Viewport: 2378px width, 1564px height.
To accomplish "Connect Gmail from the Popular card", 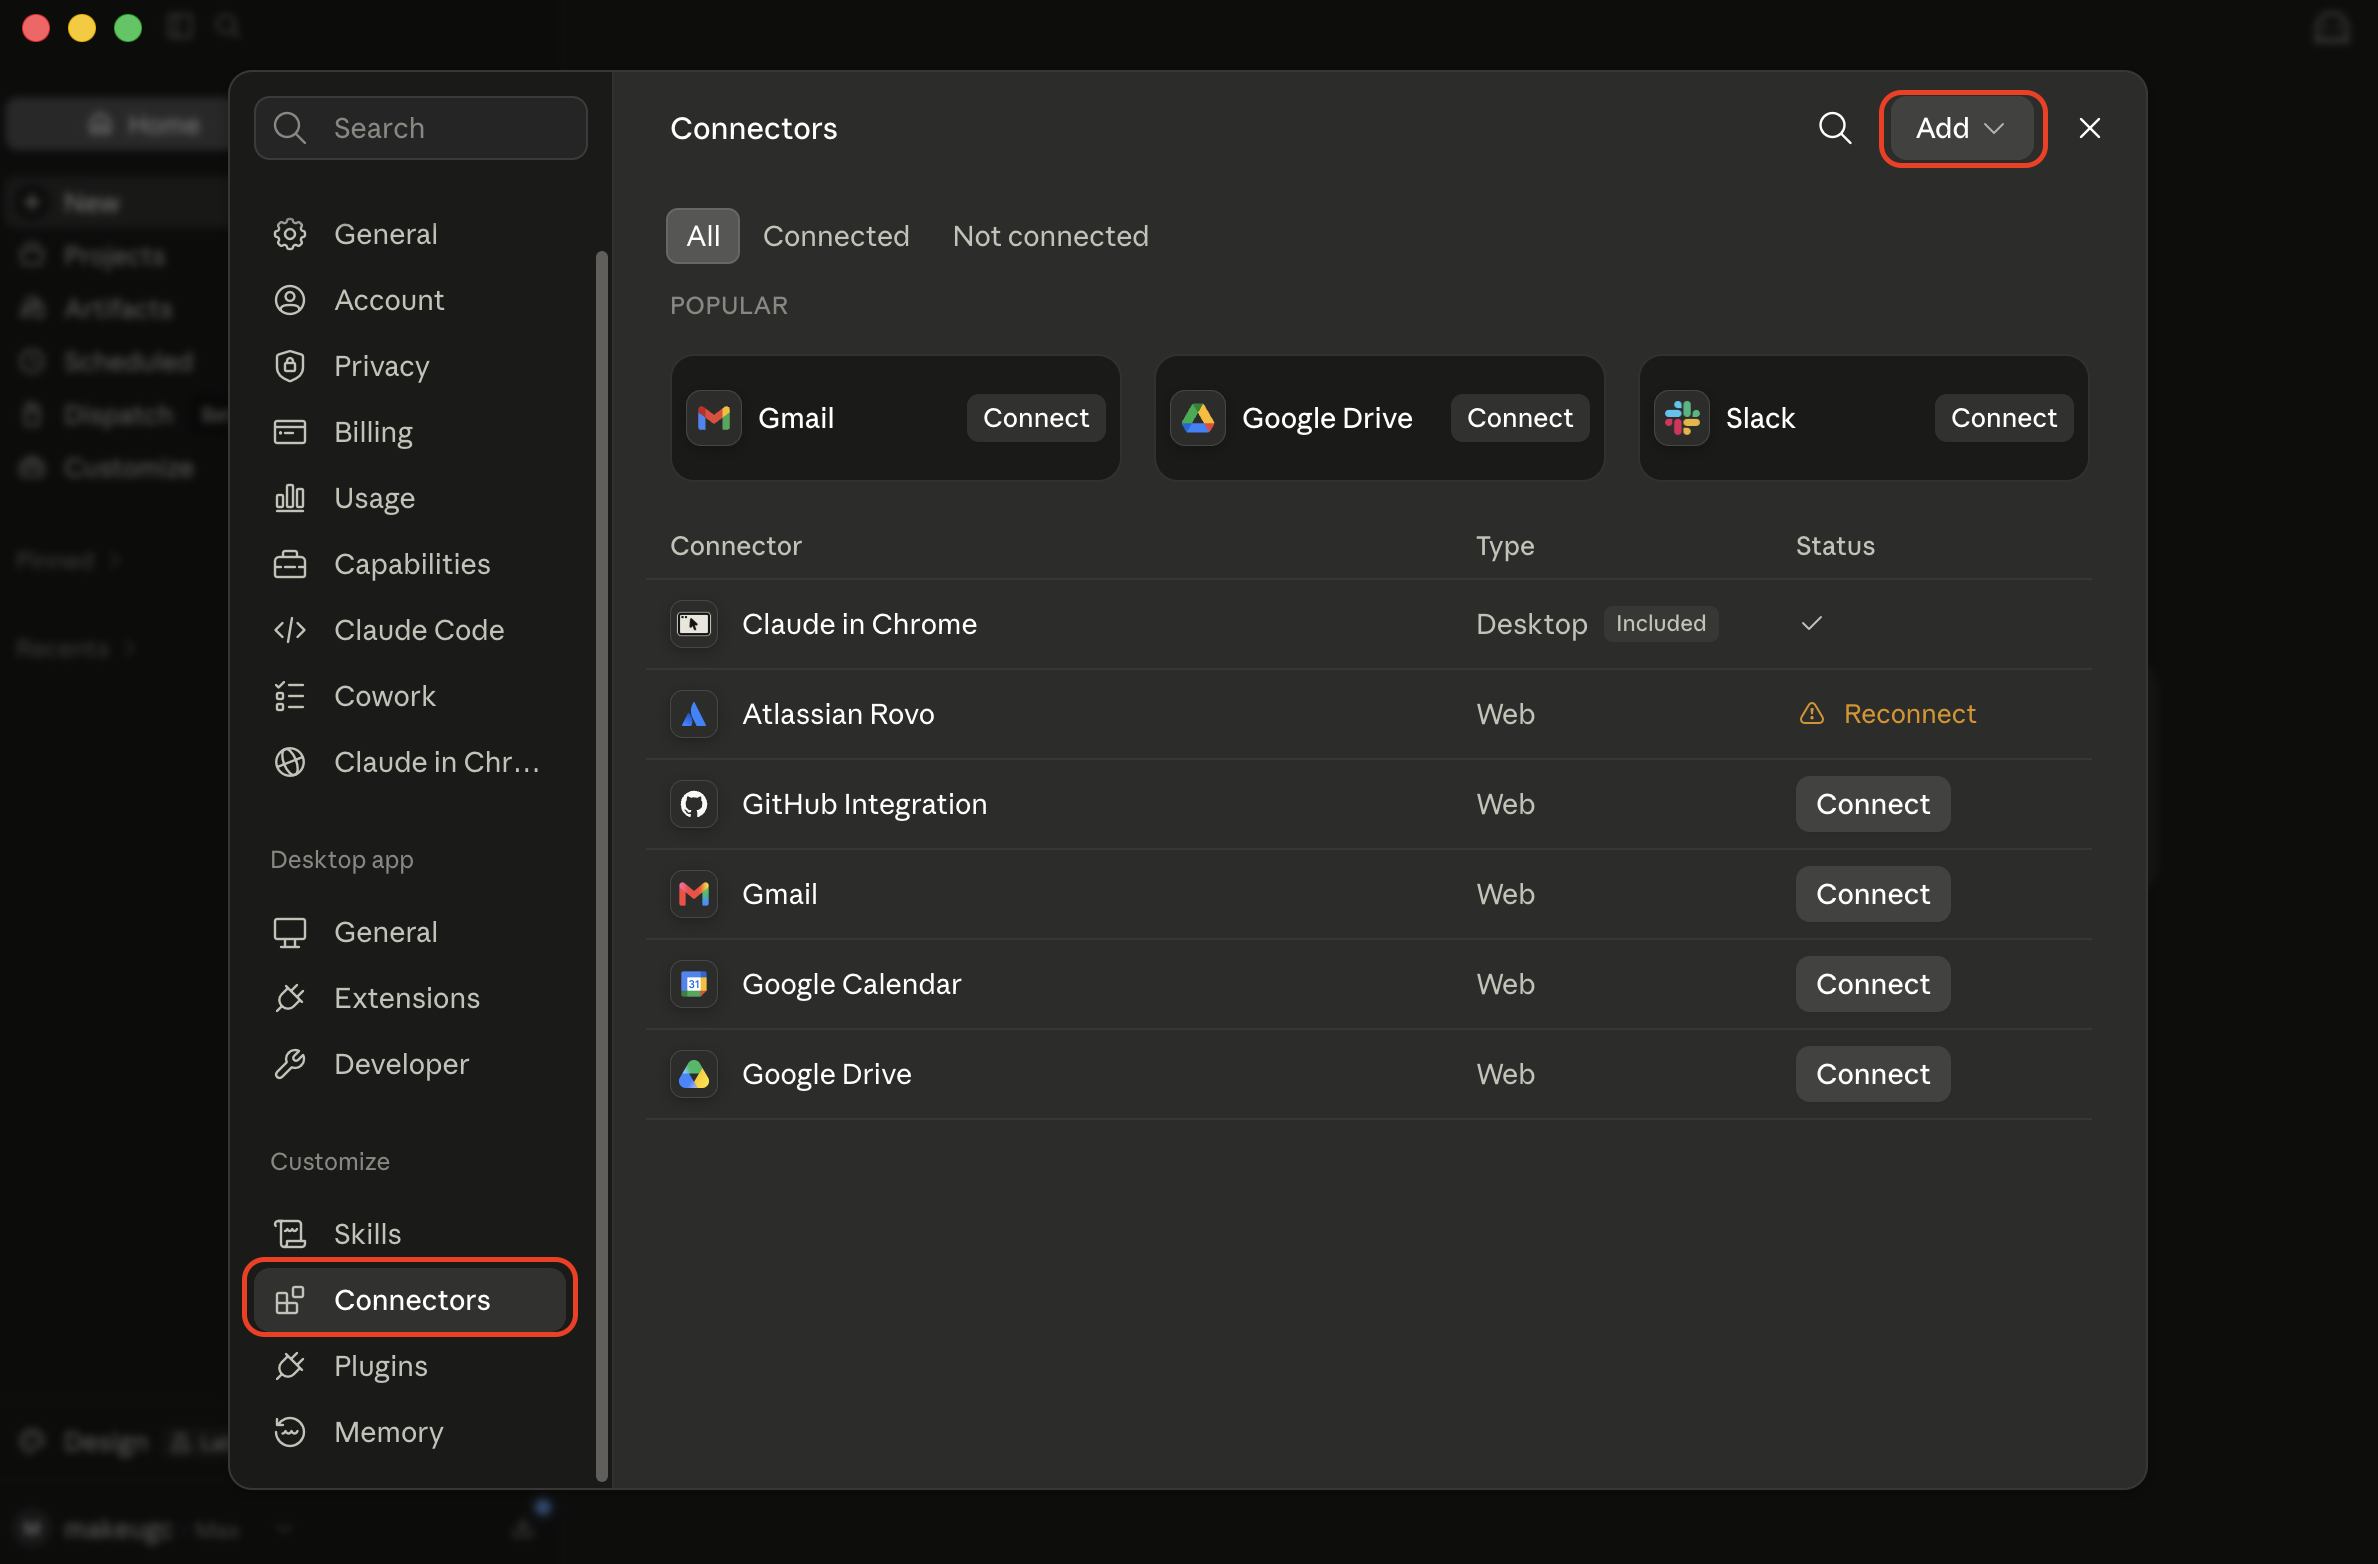I will pos(1036,418).
